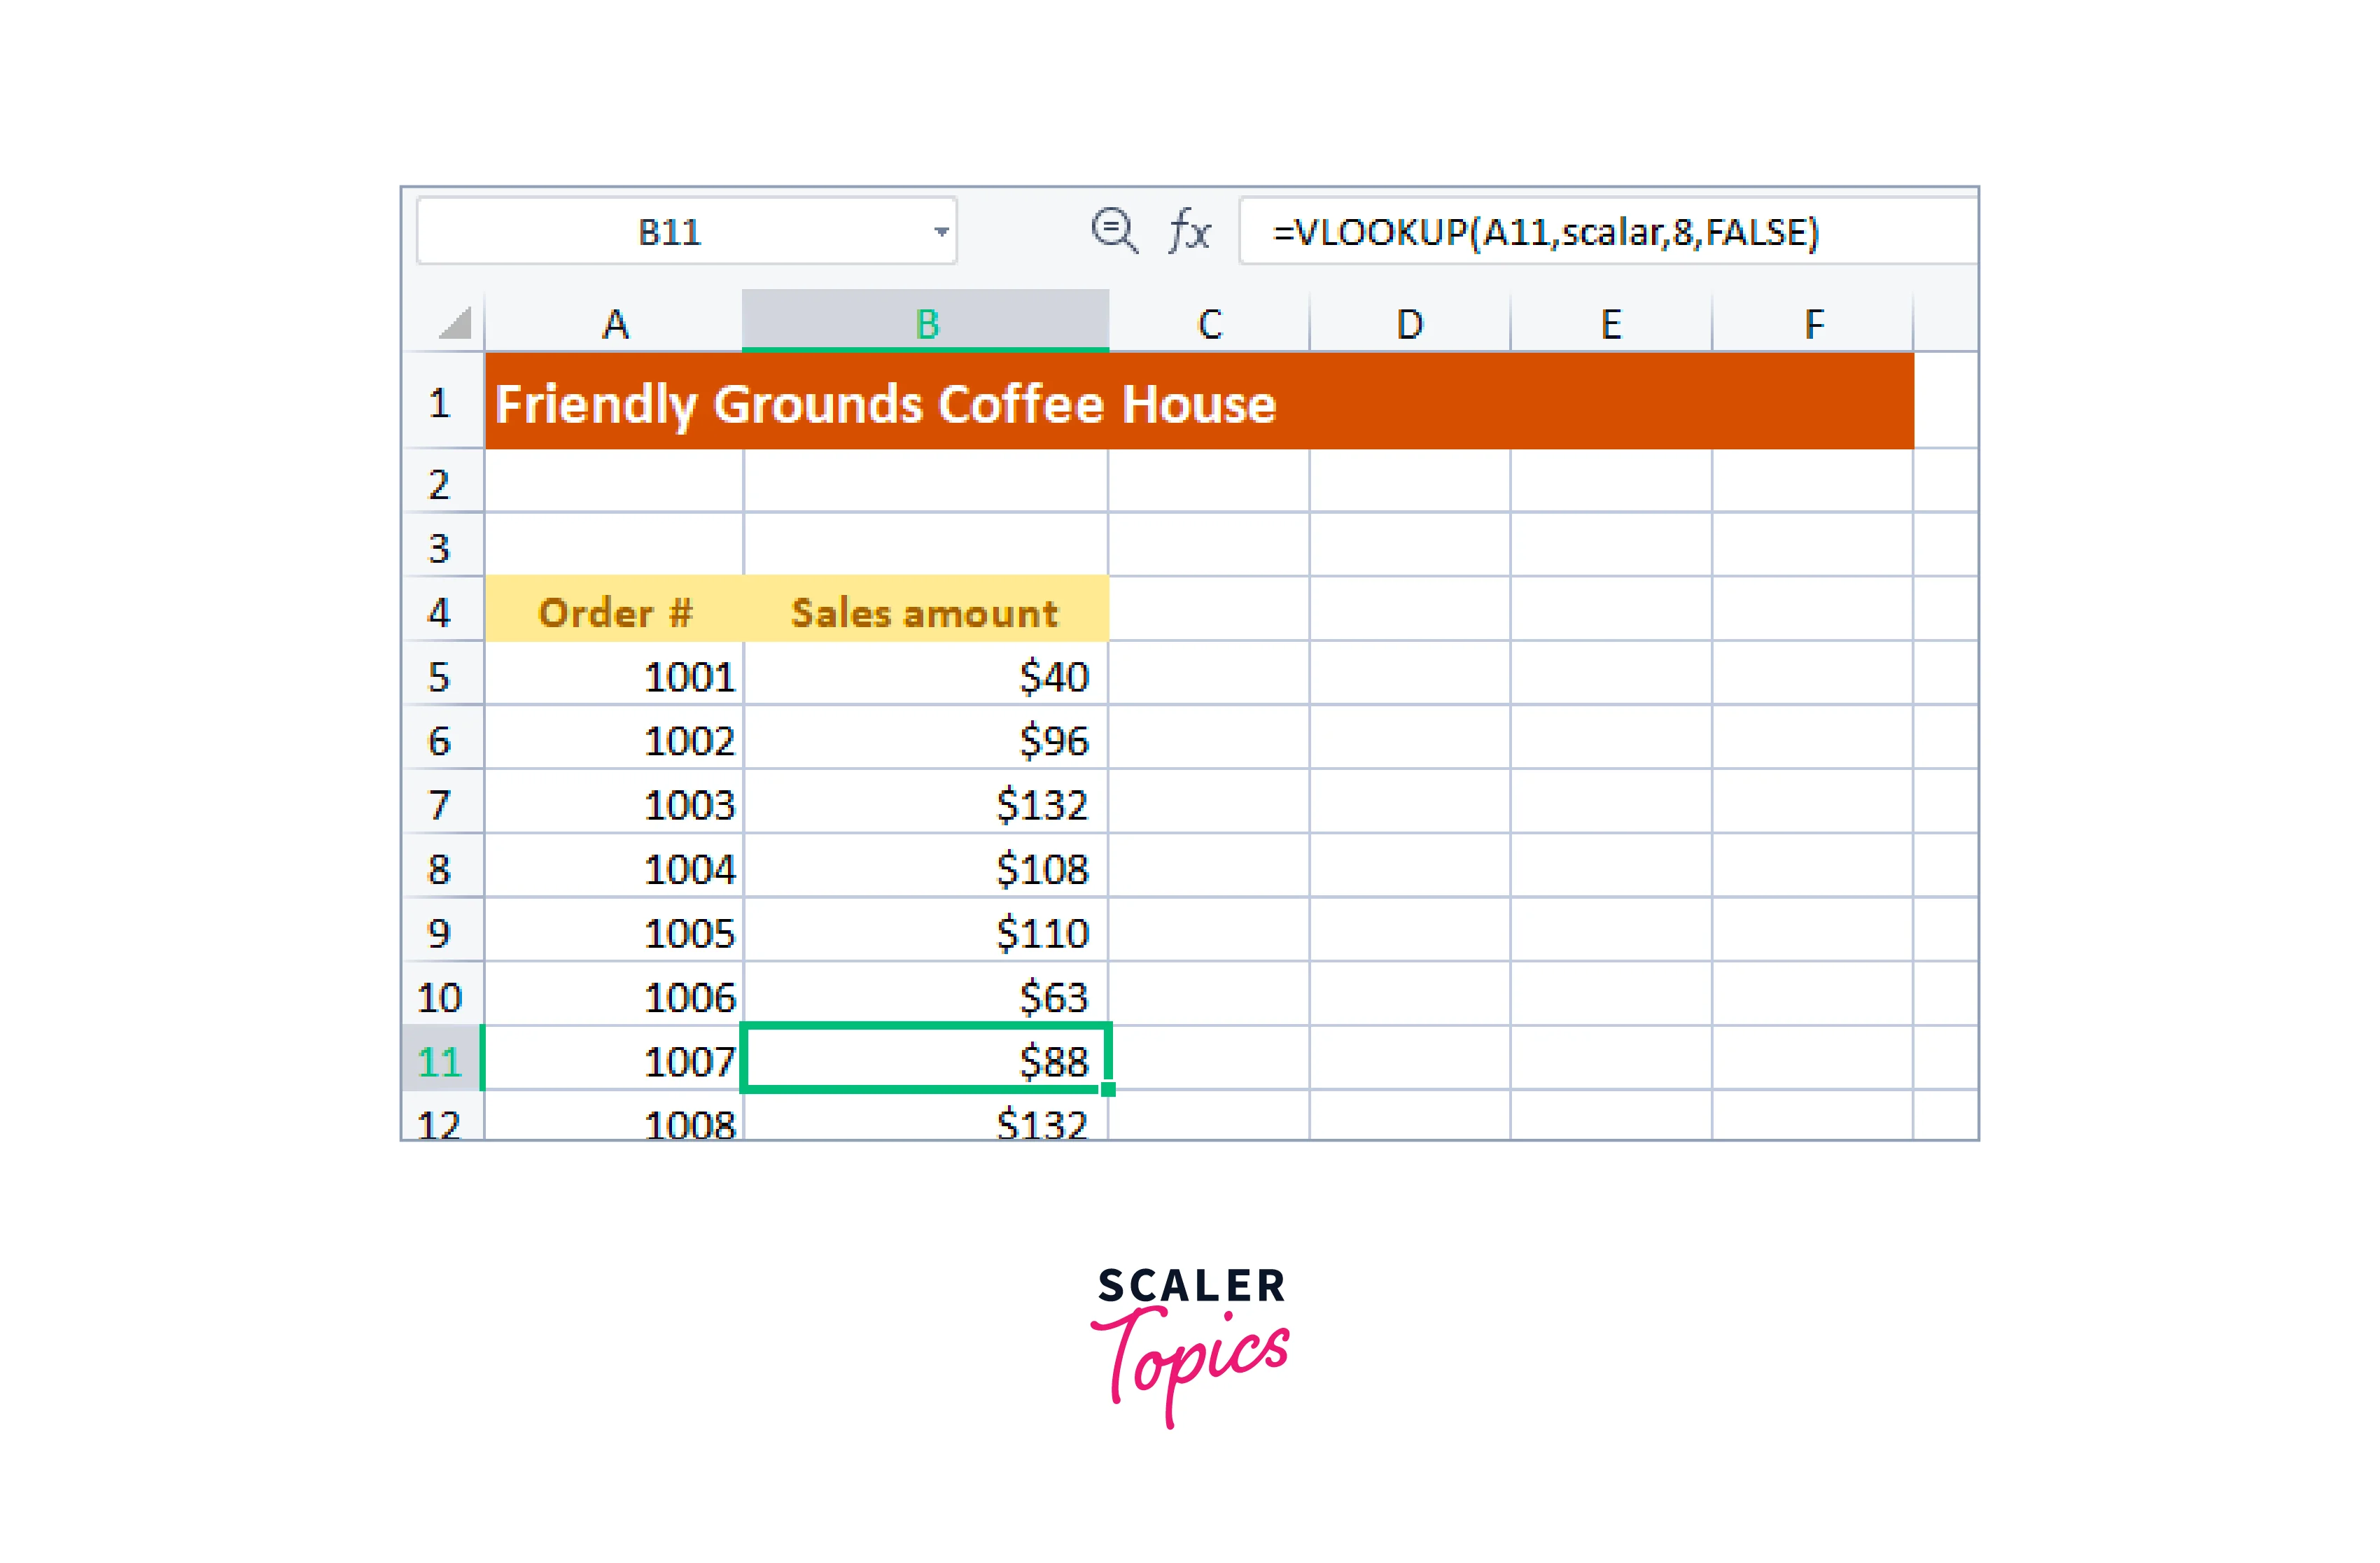Select cell containing order 1006
Screen dimensions: 2380x1563
click(614, 994)
